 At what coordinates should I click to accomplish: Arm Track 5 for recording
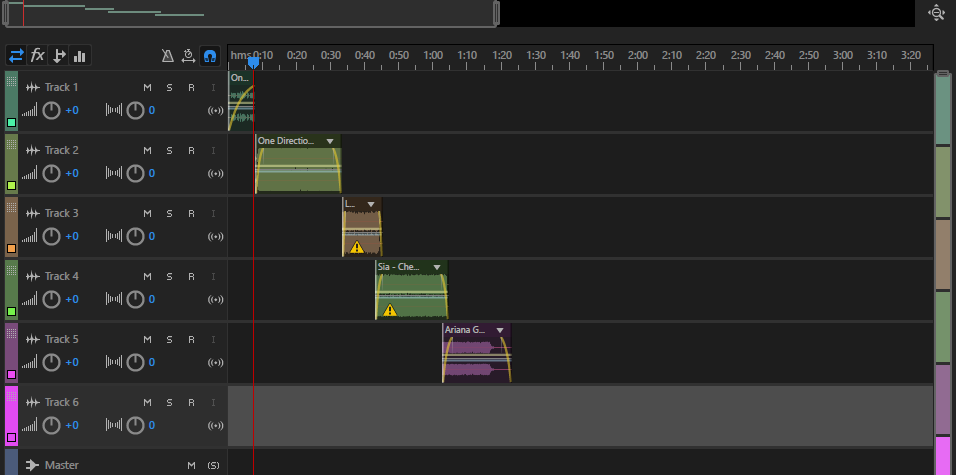click(x=191, y=340)
